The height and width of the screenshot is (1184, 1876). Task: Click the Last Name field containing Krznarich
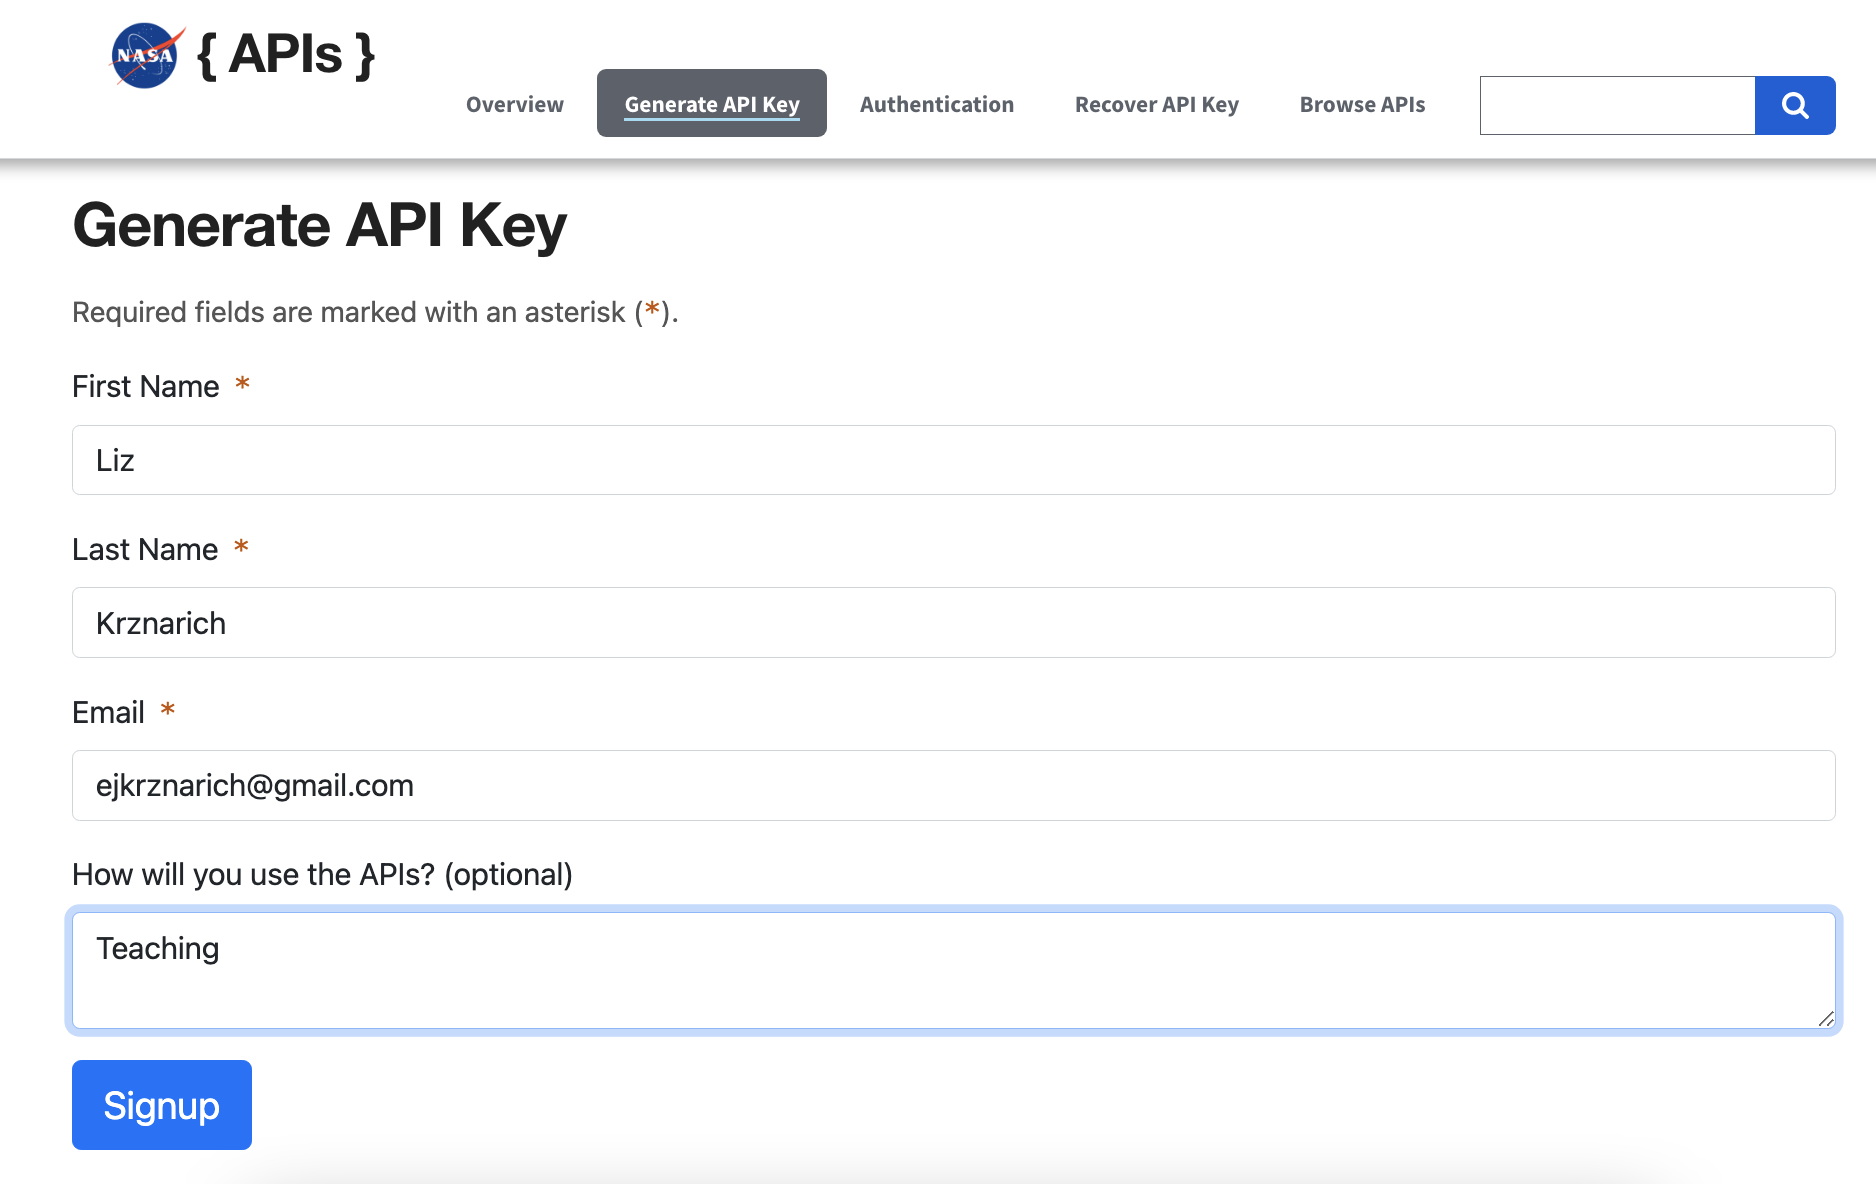point(952,623)
